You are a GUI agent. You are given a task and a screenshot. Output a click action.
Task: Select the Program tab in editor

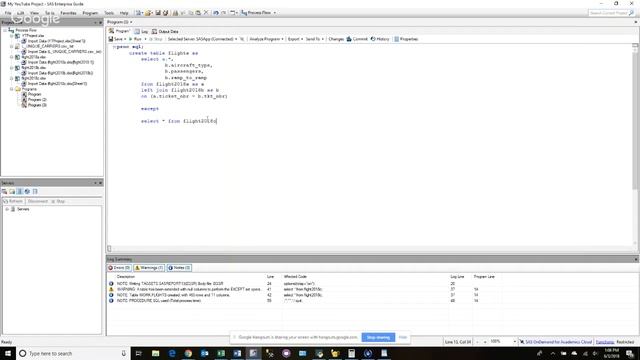click(120, 31)
